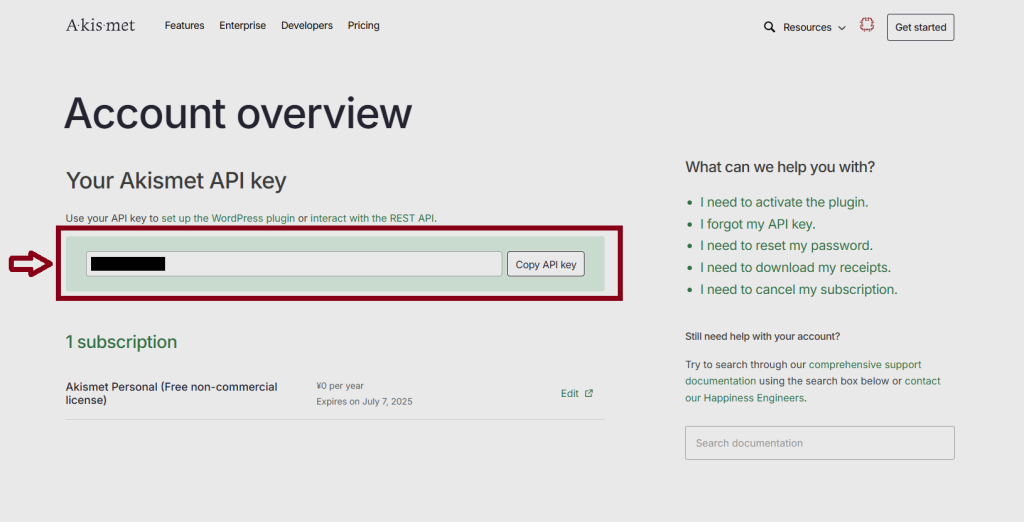Click the Search documentation field
Screen dimensions: 1024x522
(x=819, y=443)
